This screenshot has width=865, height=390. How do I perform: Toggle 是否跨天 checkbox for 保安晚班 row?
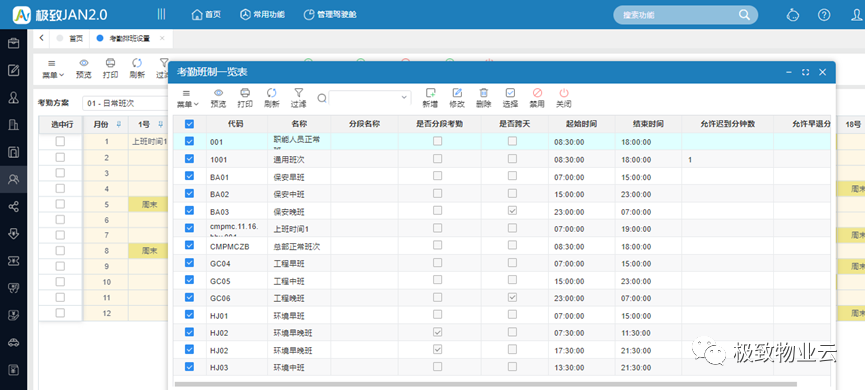(512, 211)
